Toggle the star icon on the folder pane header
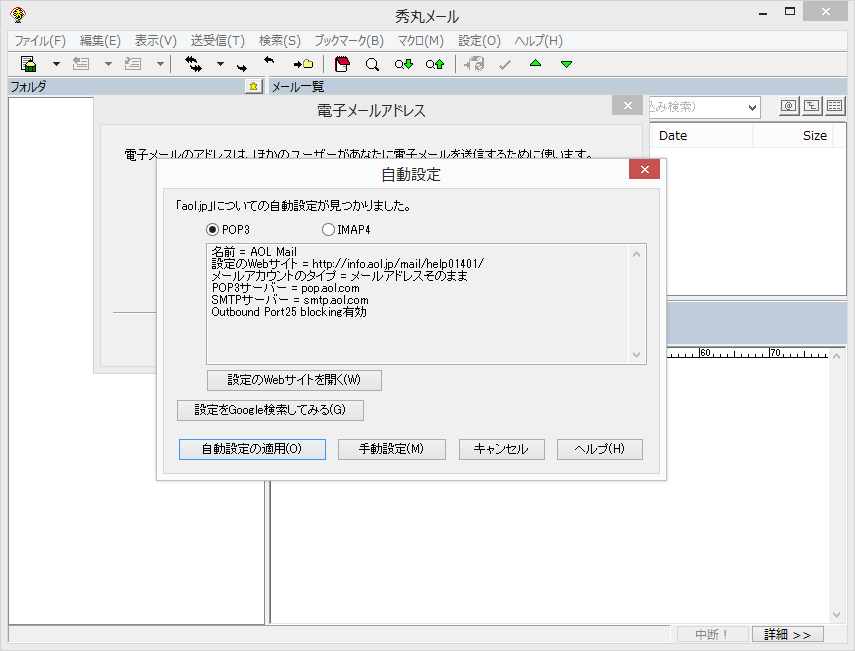Screen dimensions: 855x651 [253, 87]
